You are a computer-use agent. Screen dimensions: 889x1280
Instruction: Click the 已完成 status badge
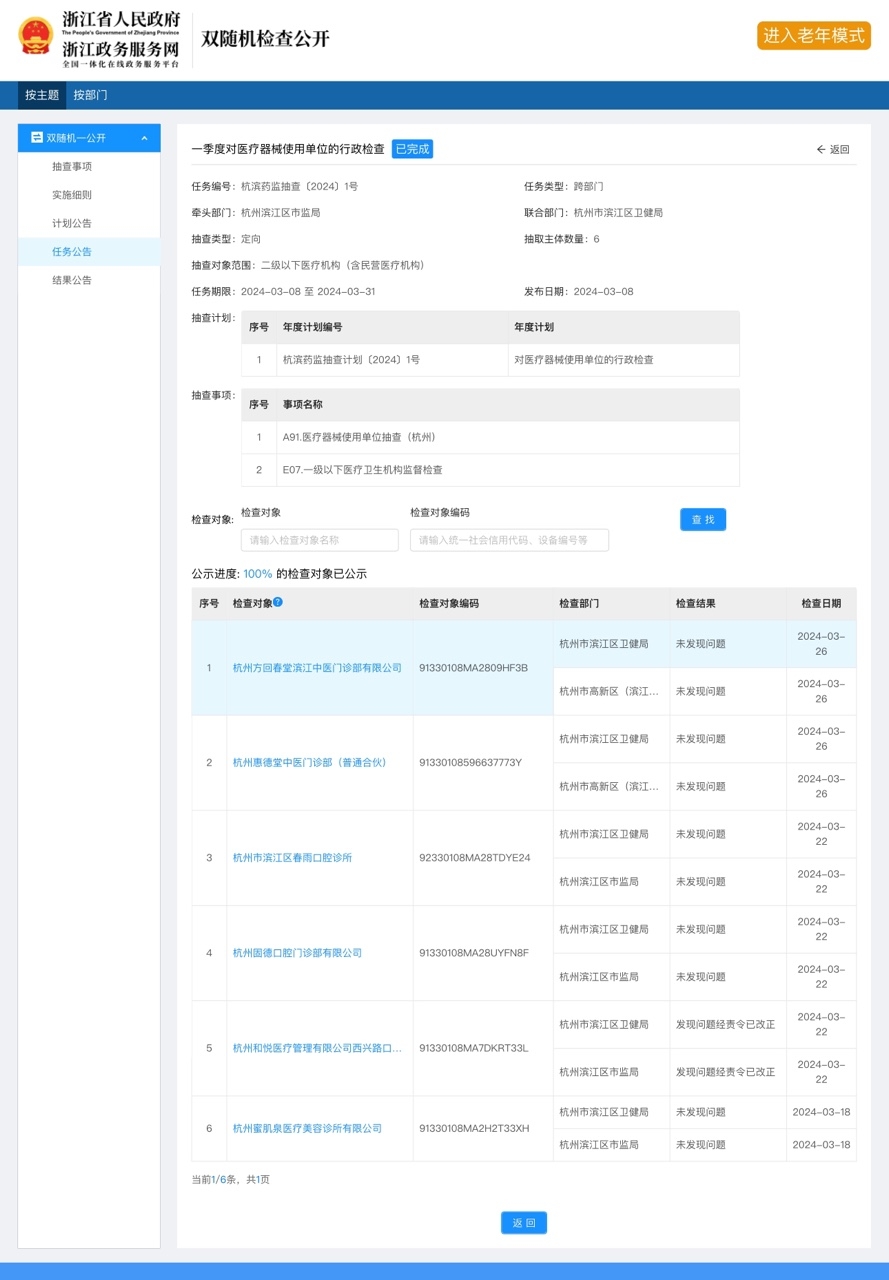pyautogui.click(x=412, y=149)
